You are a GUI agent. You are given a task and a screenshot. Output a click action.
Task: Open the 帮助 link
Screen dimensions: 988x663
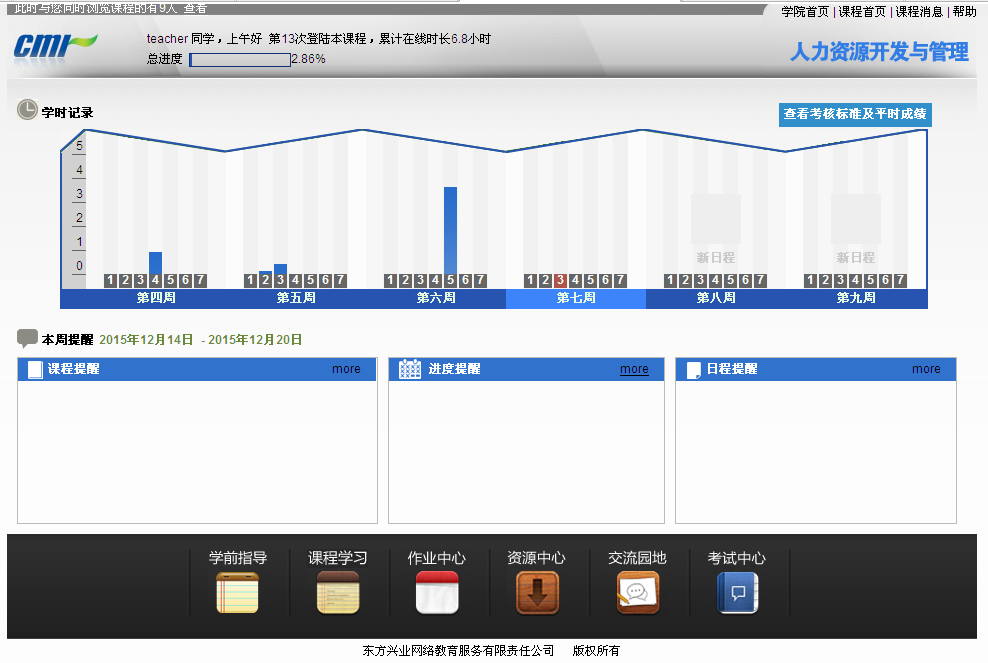(x=964, y=12)
